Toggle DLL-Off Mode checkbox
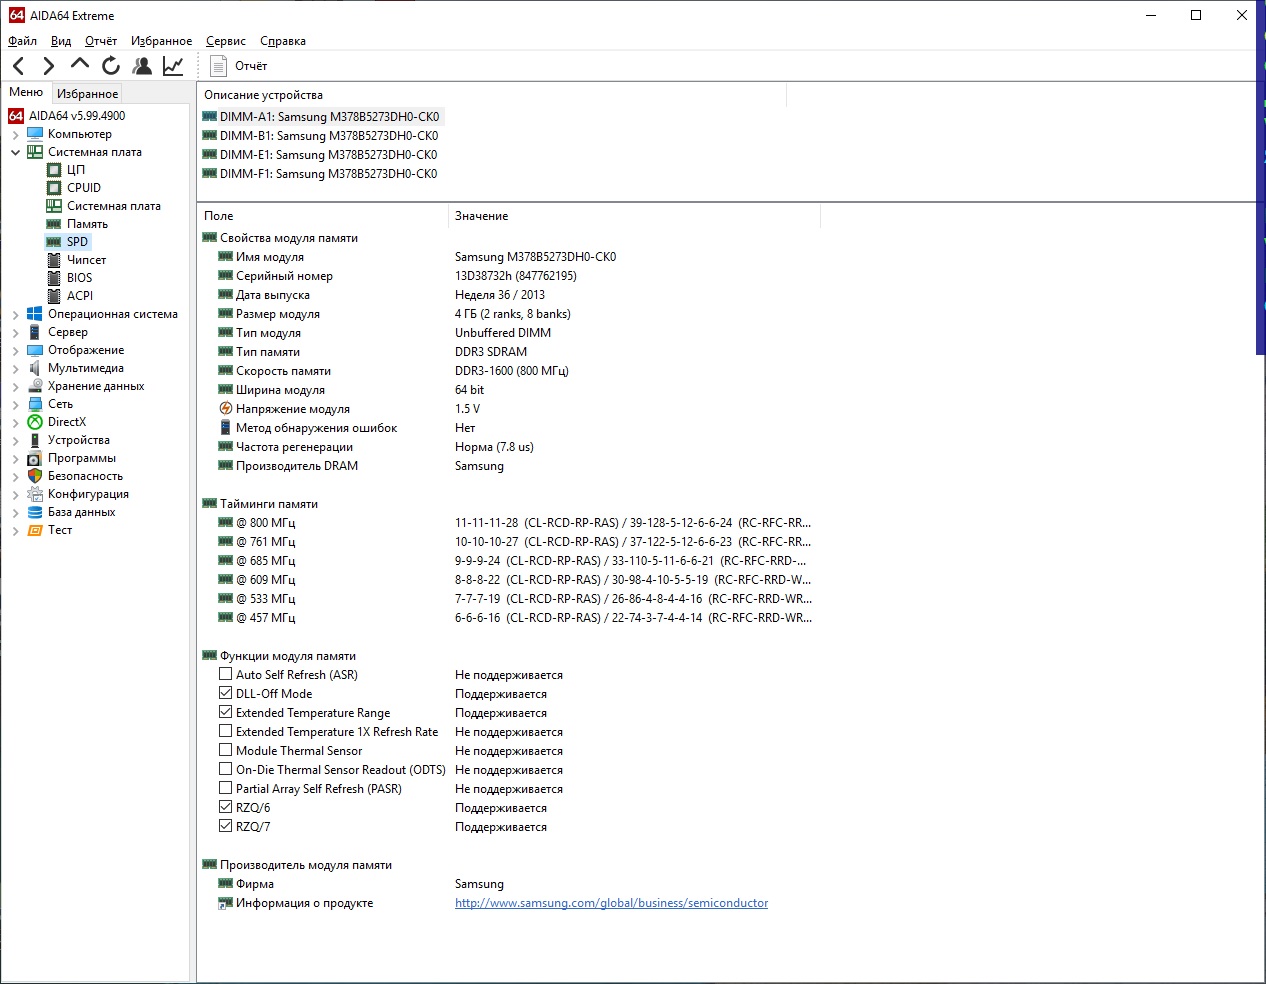This screenshot has width=1266, height=984. click(226, 693)
